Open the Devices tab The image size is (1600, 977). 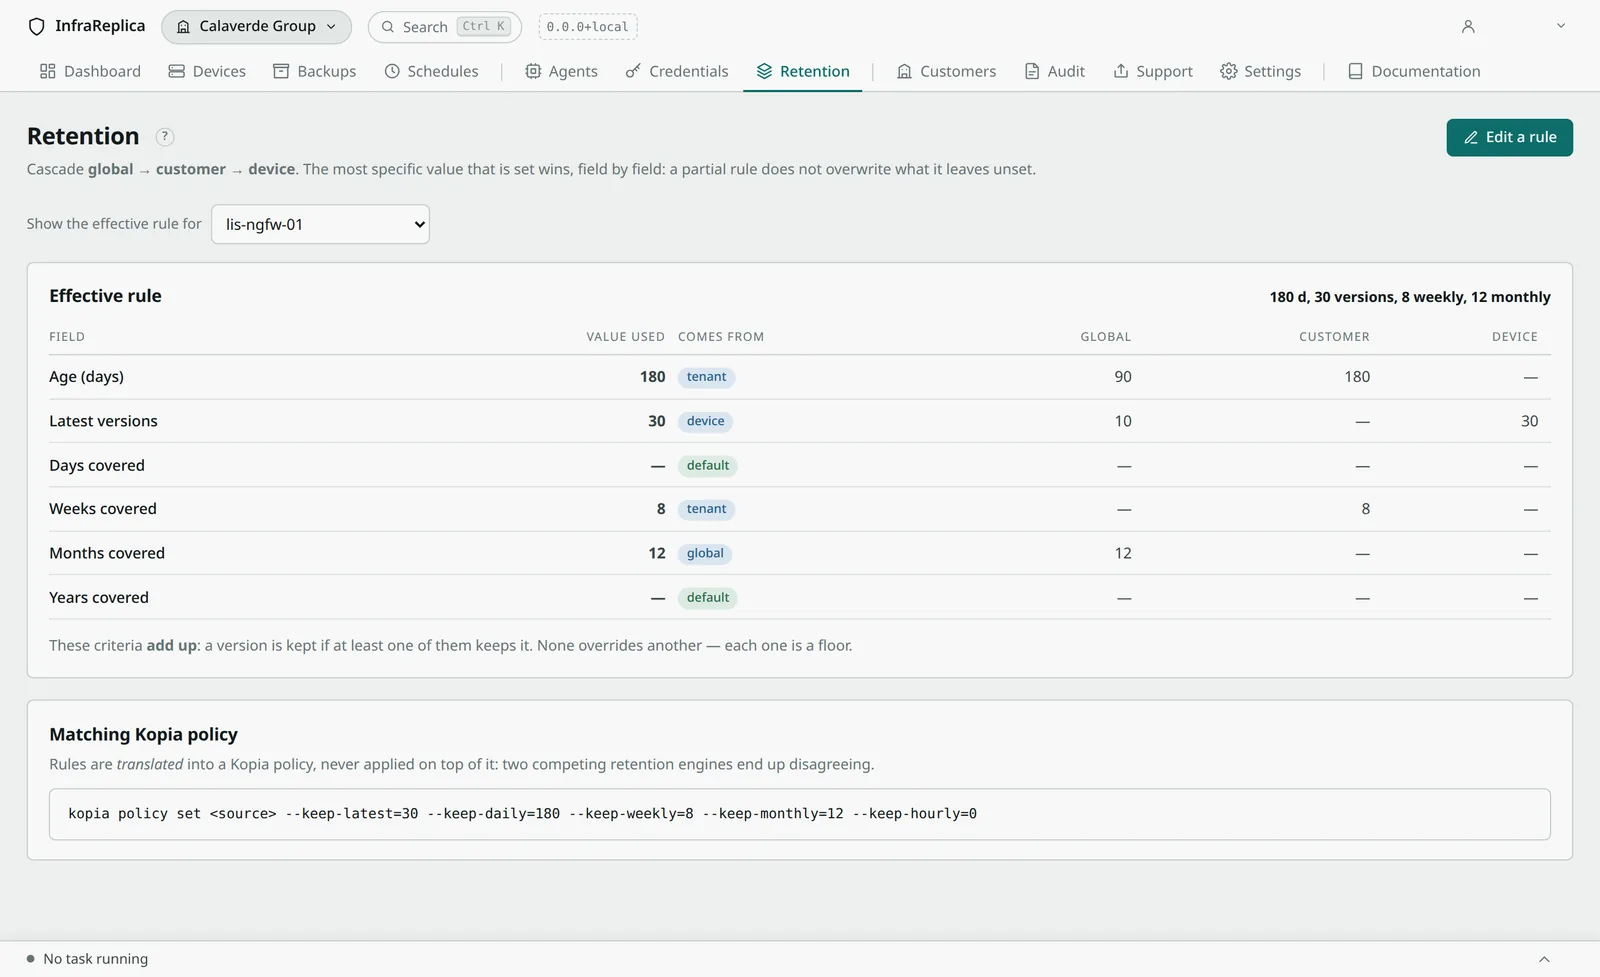(207, 71)
